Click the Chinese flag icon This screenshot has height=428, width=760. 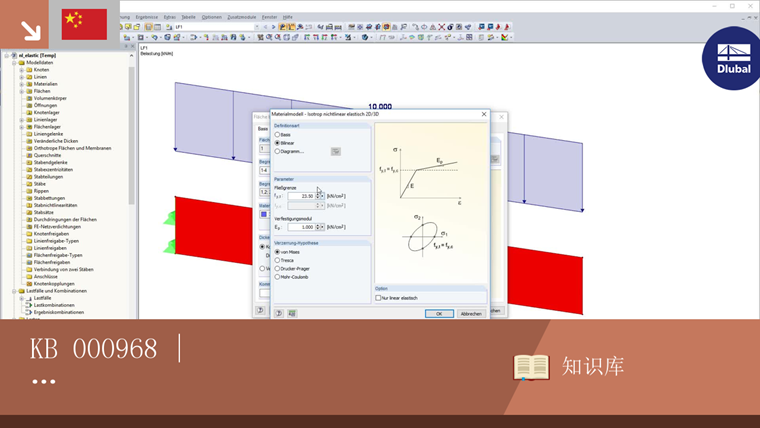84,24
